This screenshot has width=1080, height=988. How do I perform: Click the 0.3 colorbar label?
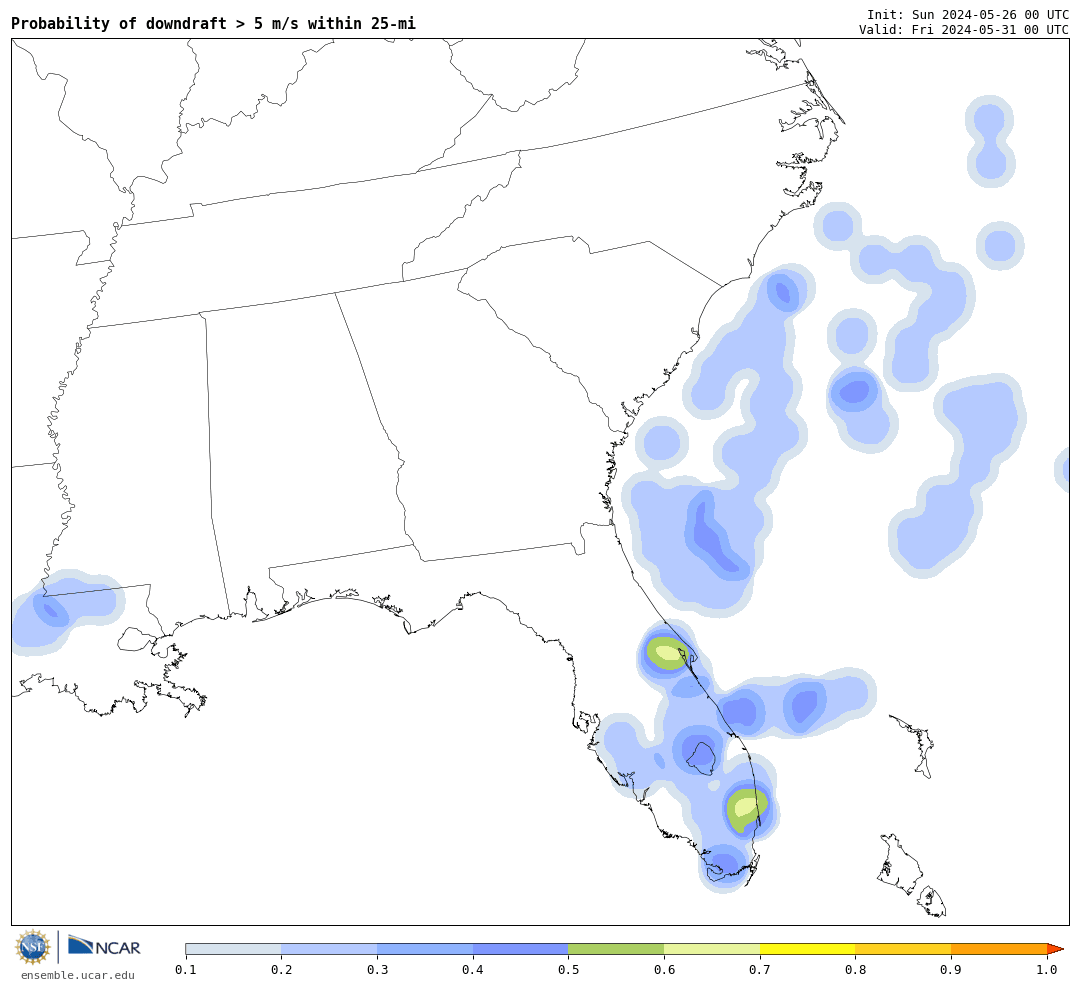click(x=377, y=970)
